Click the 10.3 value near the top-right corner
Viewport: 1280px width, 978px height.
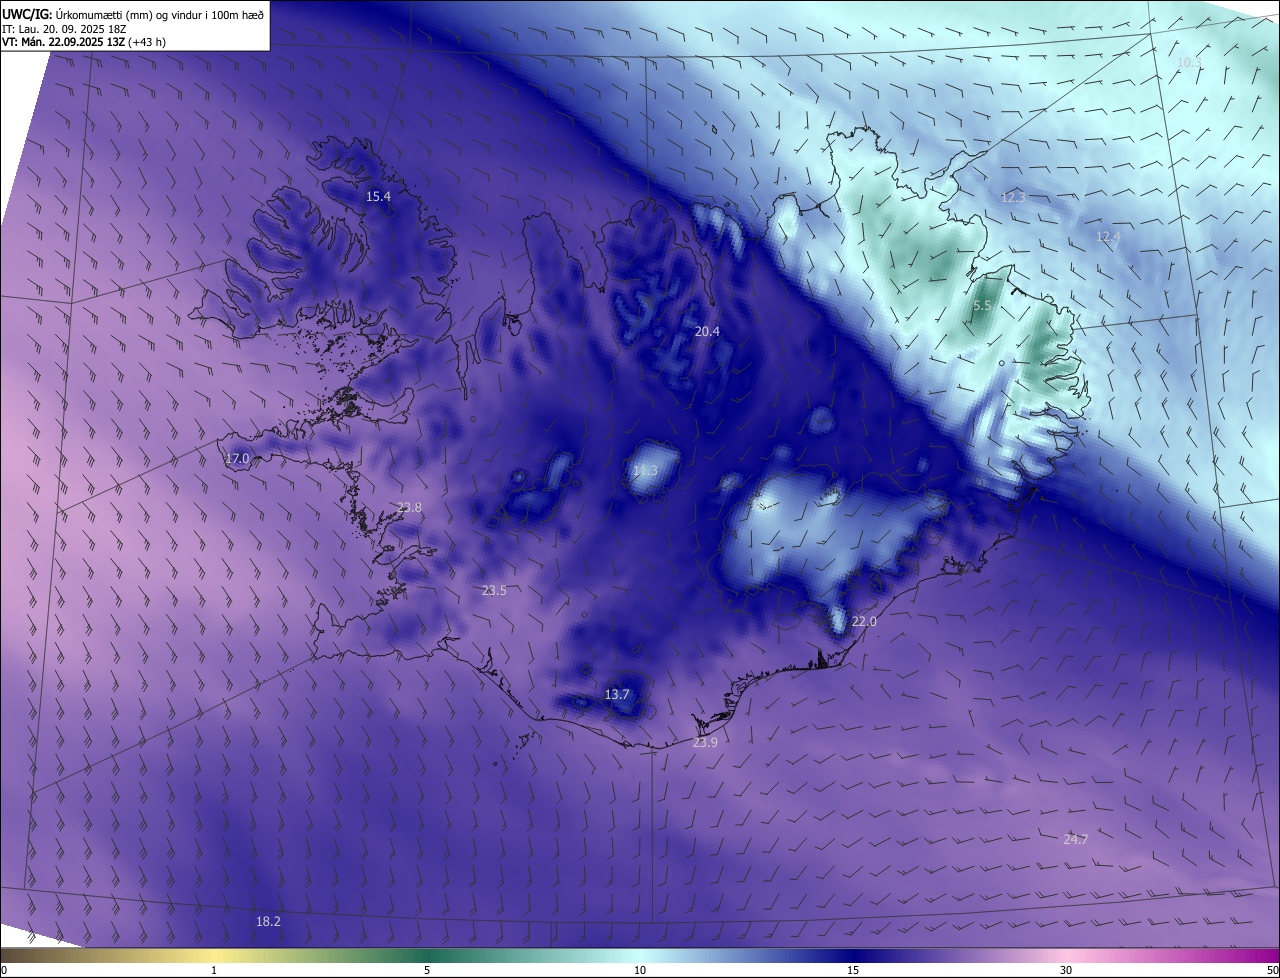(x=1189, y=63)
